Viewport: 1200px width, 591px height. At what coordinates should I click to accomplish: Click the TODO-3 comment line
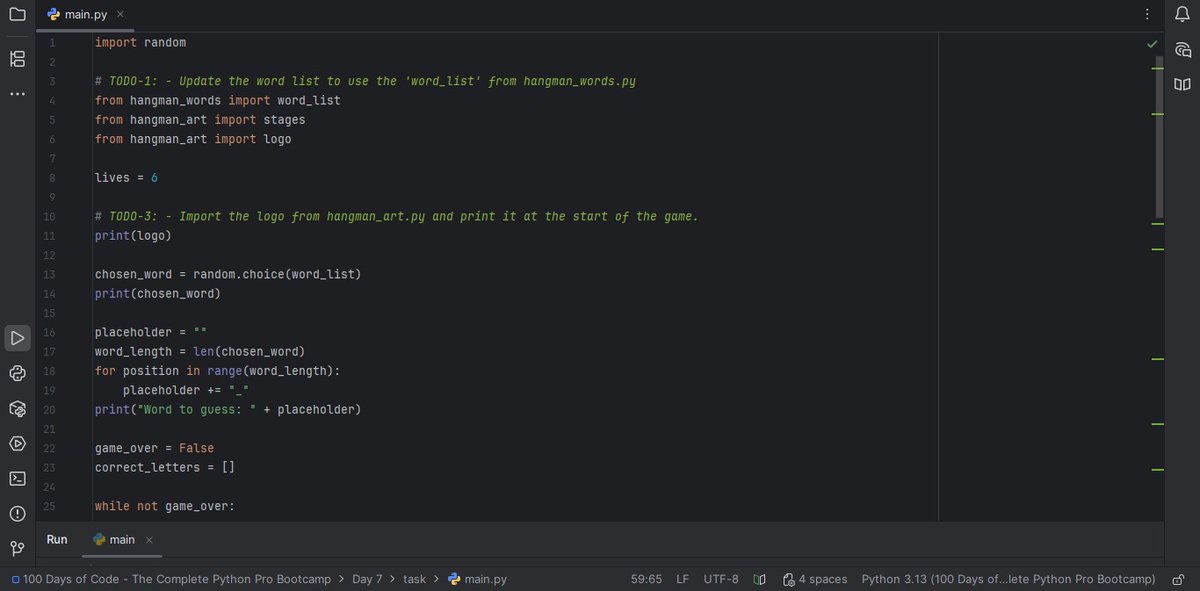point(396,217)
